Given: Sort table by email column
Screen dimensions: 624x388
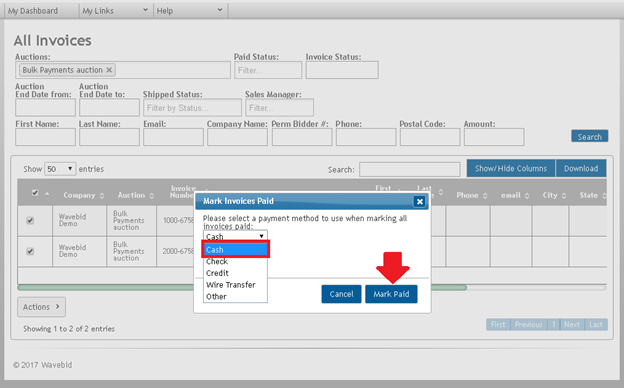Looking at the screenshot, I should [515, 195].
